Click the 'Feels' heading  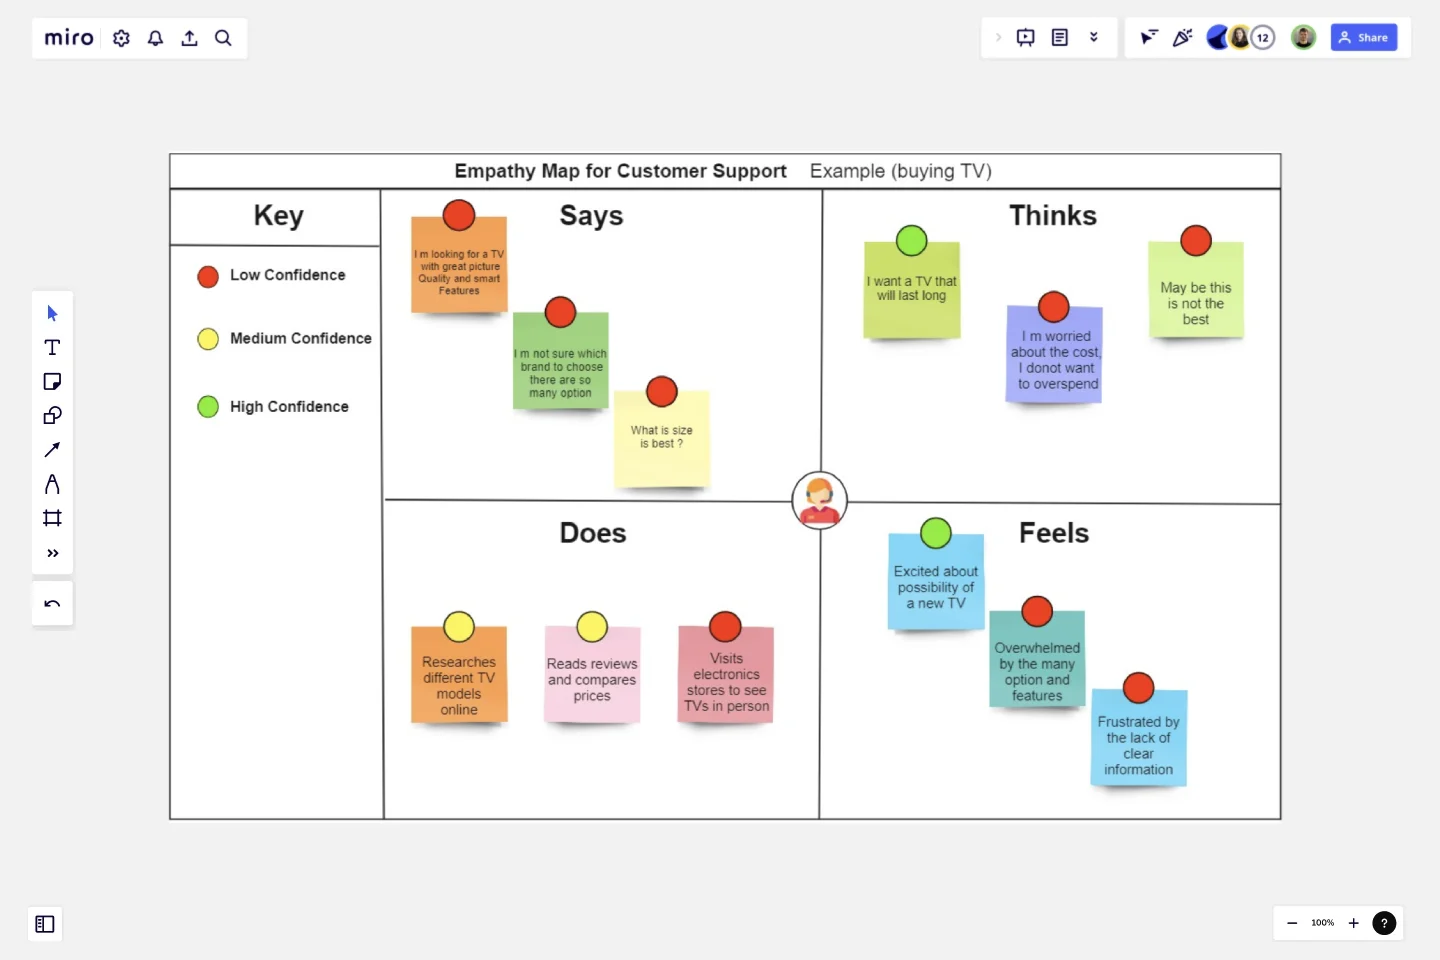point(1054,533)
